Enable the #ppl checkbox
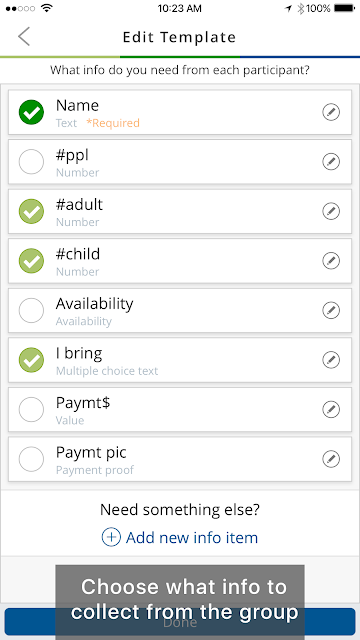This screenshot has width=360, height=640. 31,162
